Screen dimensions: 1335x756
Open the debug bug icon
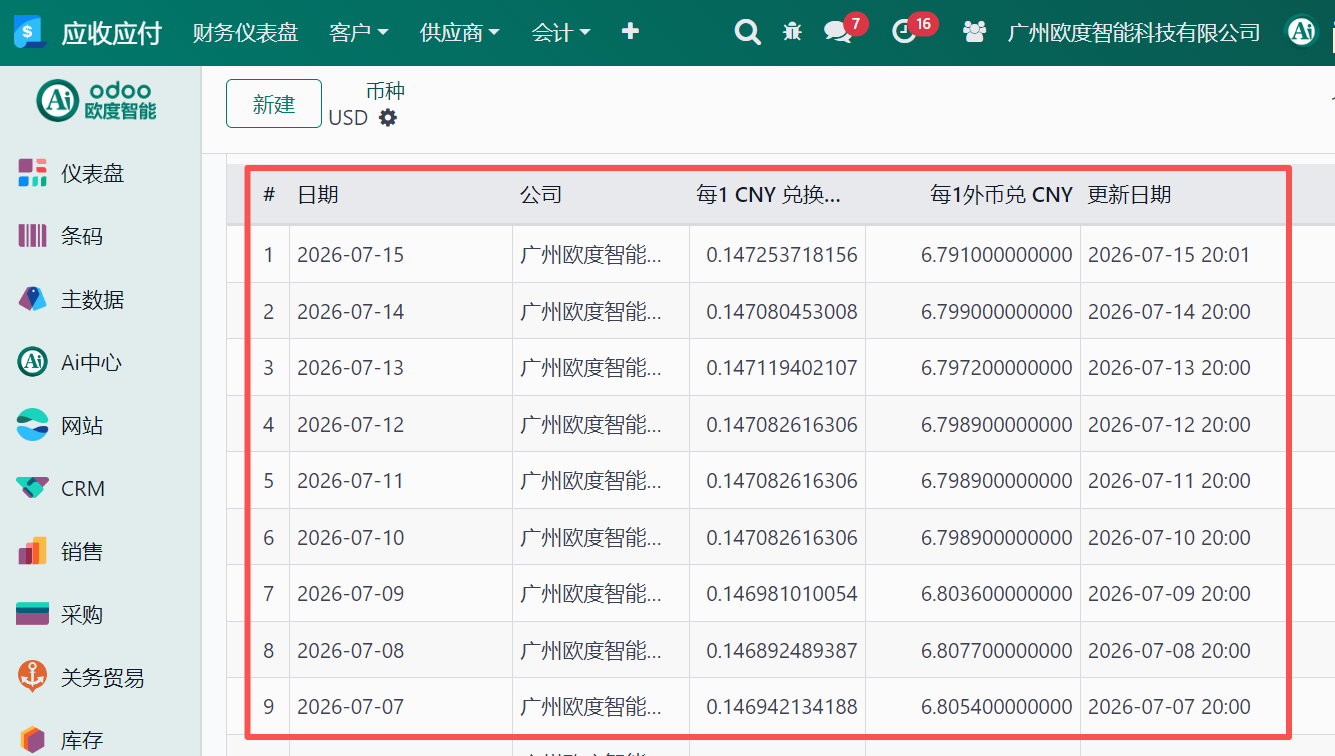point(792,32)
